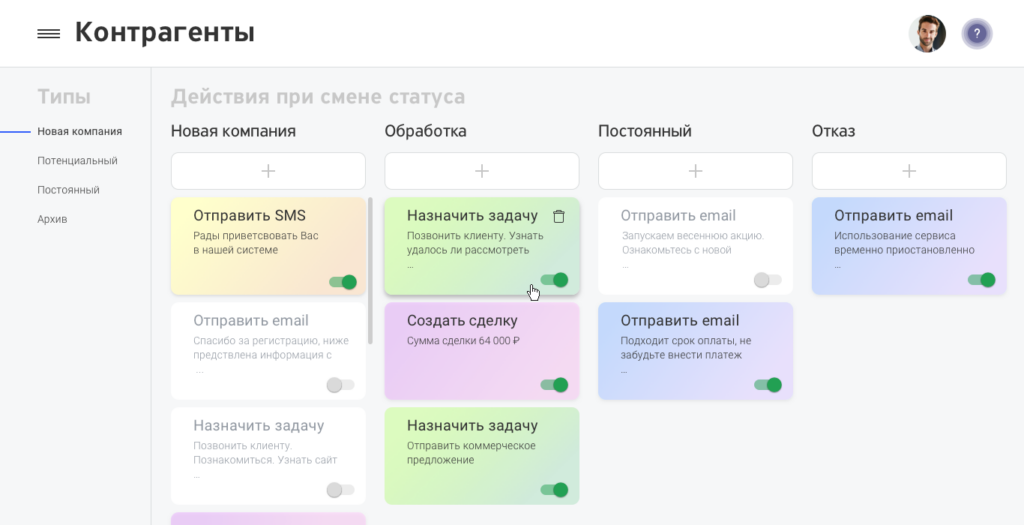Viewport: 1024px width, 525px height.
Task: Add action with plus in Отказ column
Action: (x=908, y=171)
